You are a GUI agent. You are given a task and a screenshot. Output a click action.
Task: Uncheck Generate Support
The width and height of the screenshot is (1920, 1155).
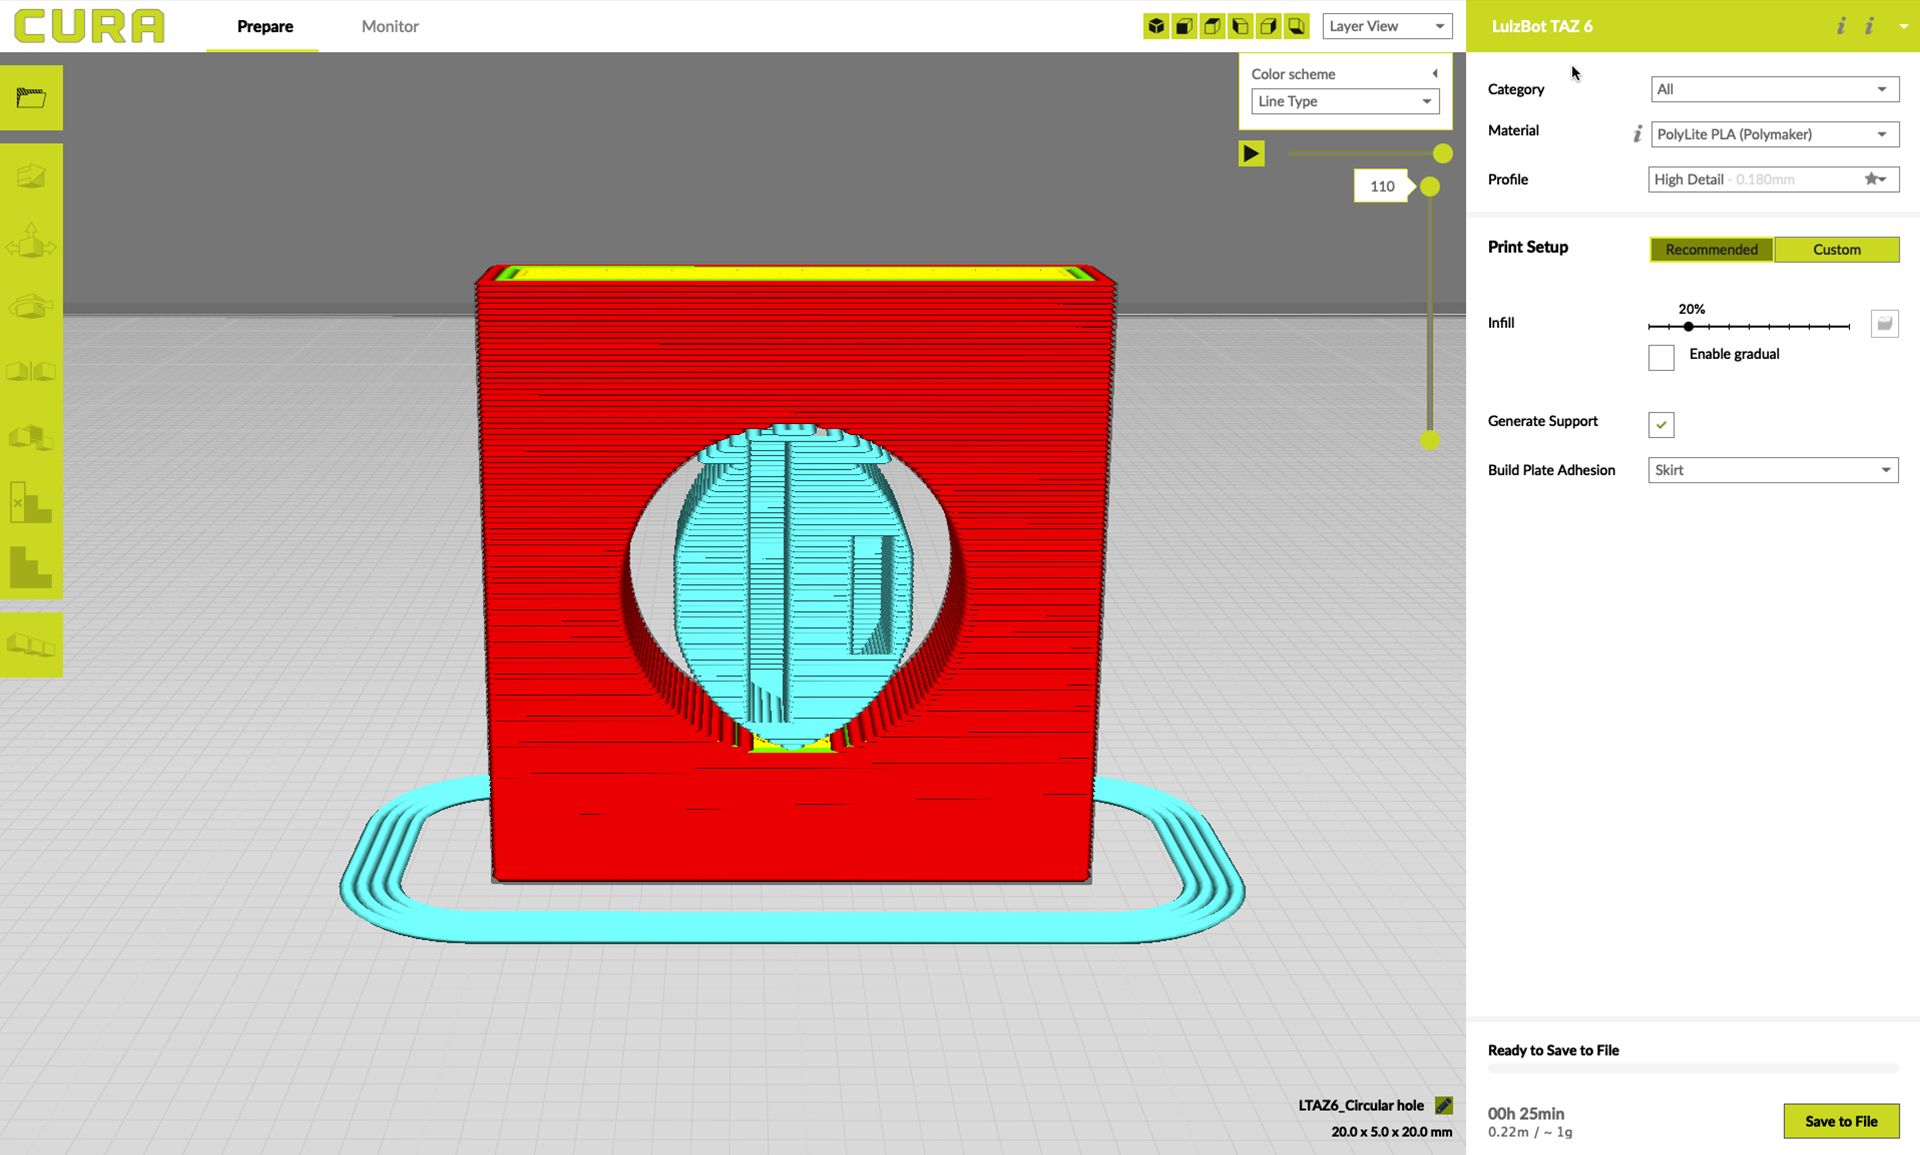click(x=1660, y=424)
